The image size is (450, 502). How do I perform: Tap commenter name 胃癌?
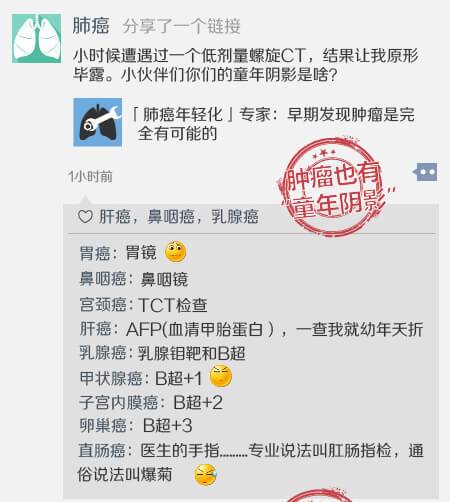95,253
